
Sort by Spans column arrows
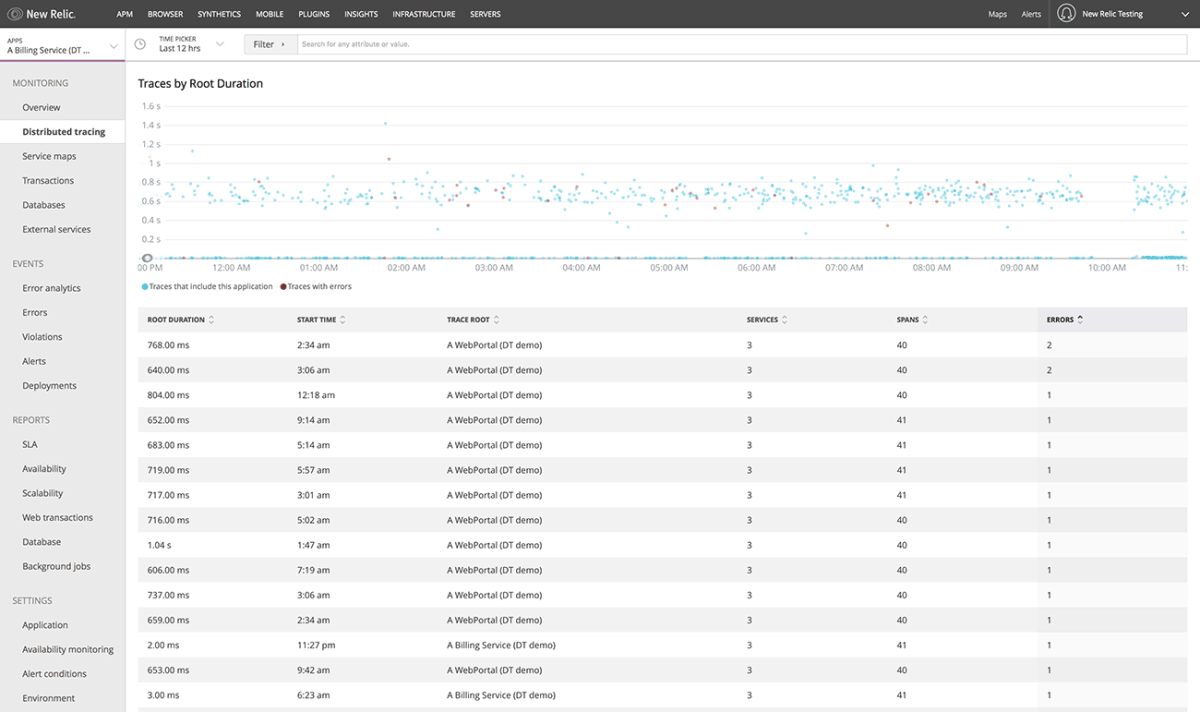tap(926, 320)
